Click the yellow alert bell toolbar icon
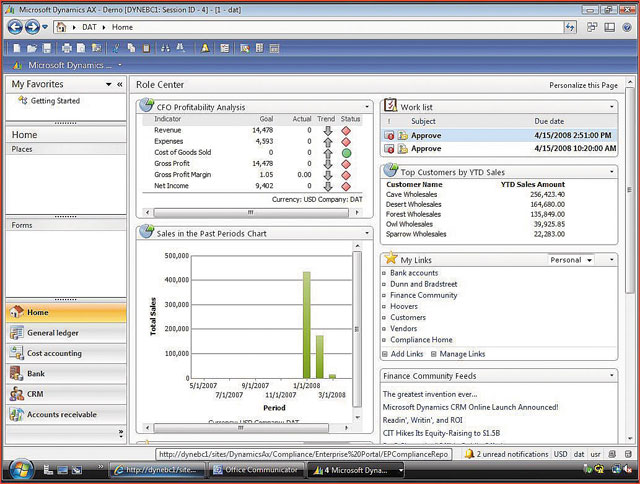Image resolution: width=640 pixels, height=484 pixels. (205, 48)
